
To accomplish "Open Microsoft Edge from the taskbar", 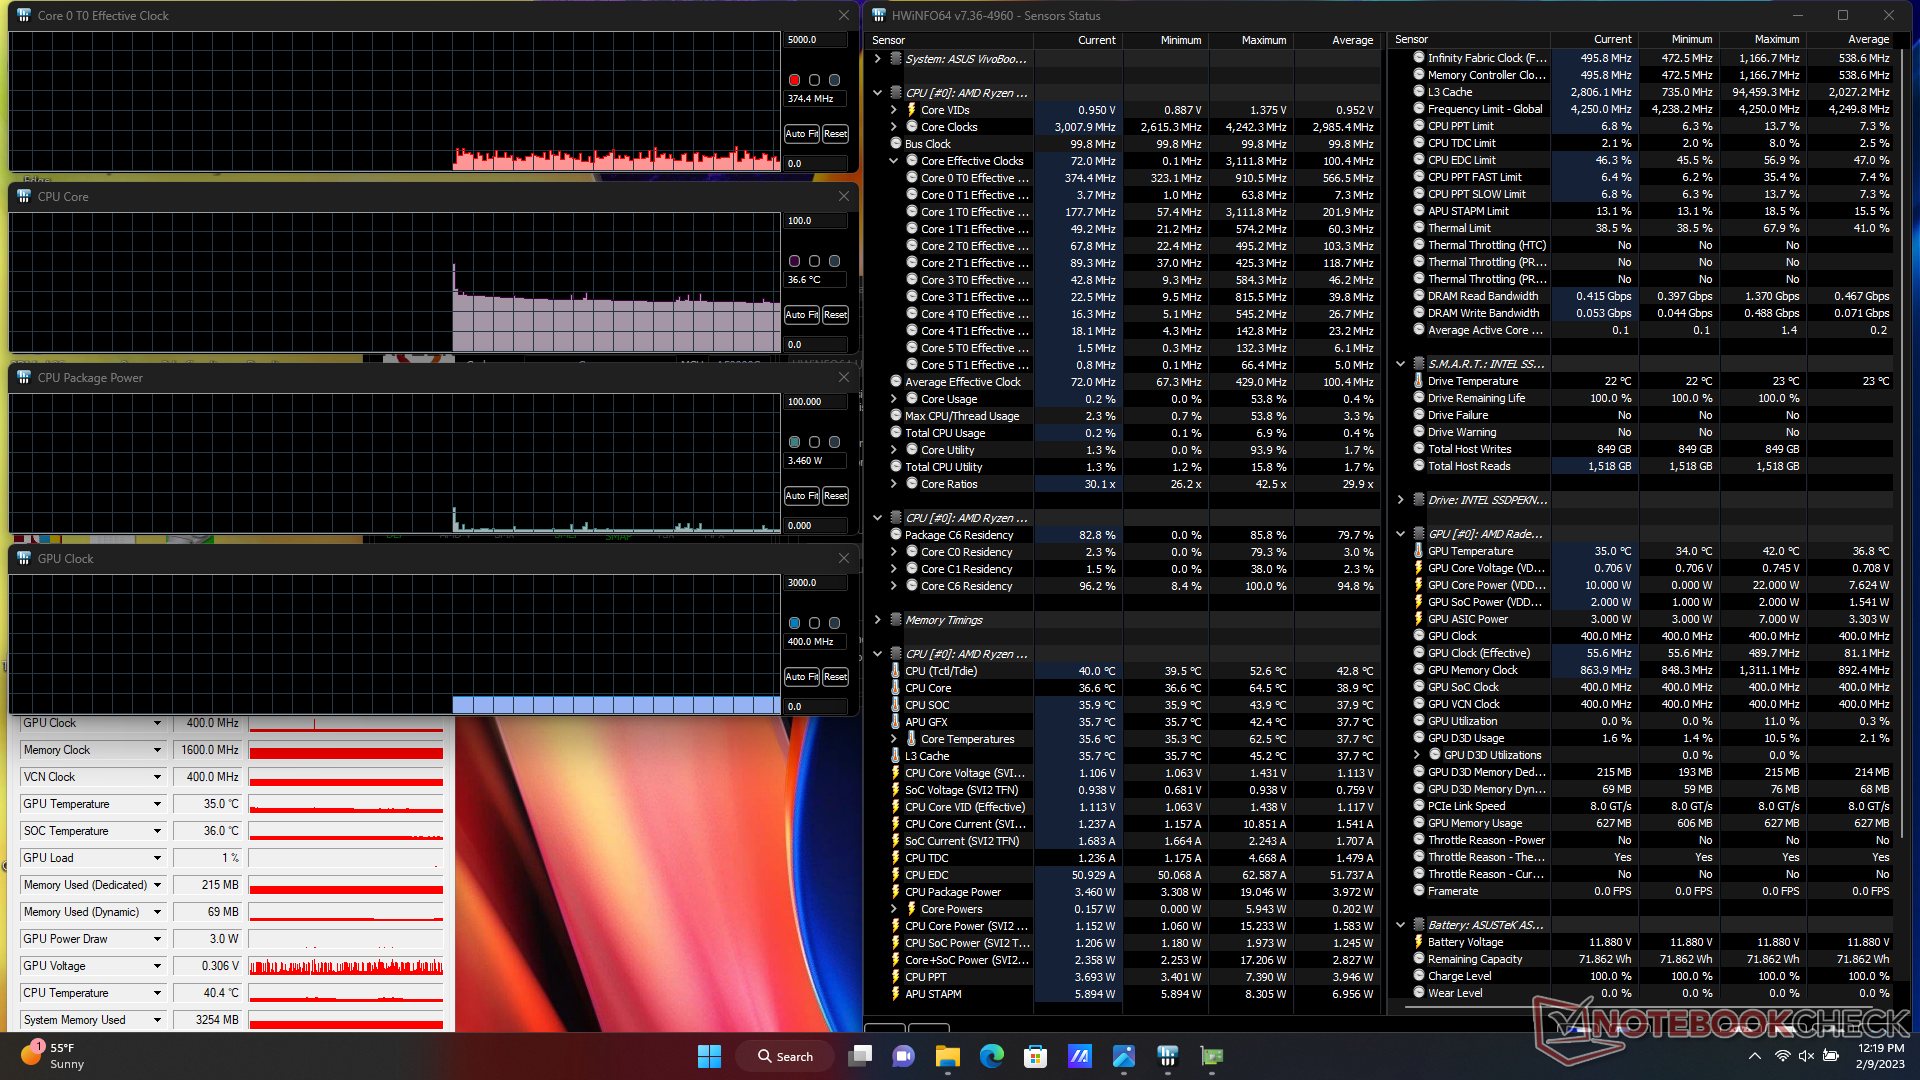I will click(991, 1056).
